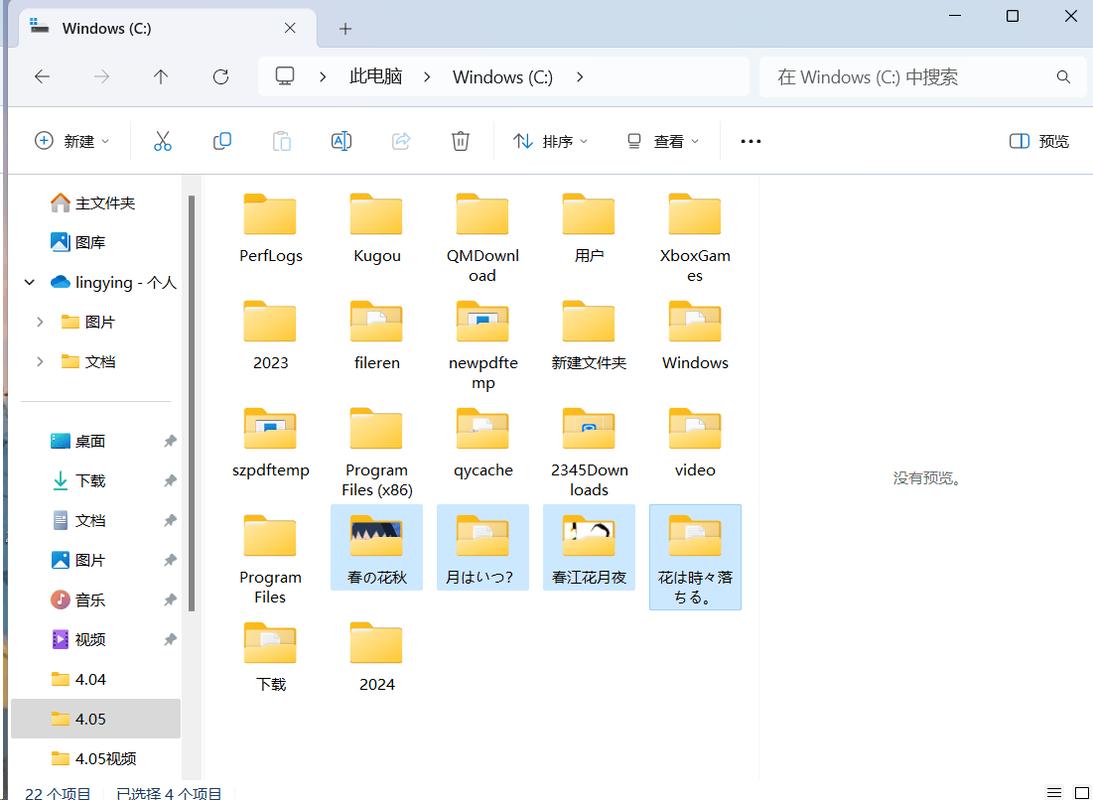This screenshot has height=800, width=1093.
Task: Click the Copy icon in toolbar
Action: point(222,141)
